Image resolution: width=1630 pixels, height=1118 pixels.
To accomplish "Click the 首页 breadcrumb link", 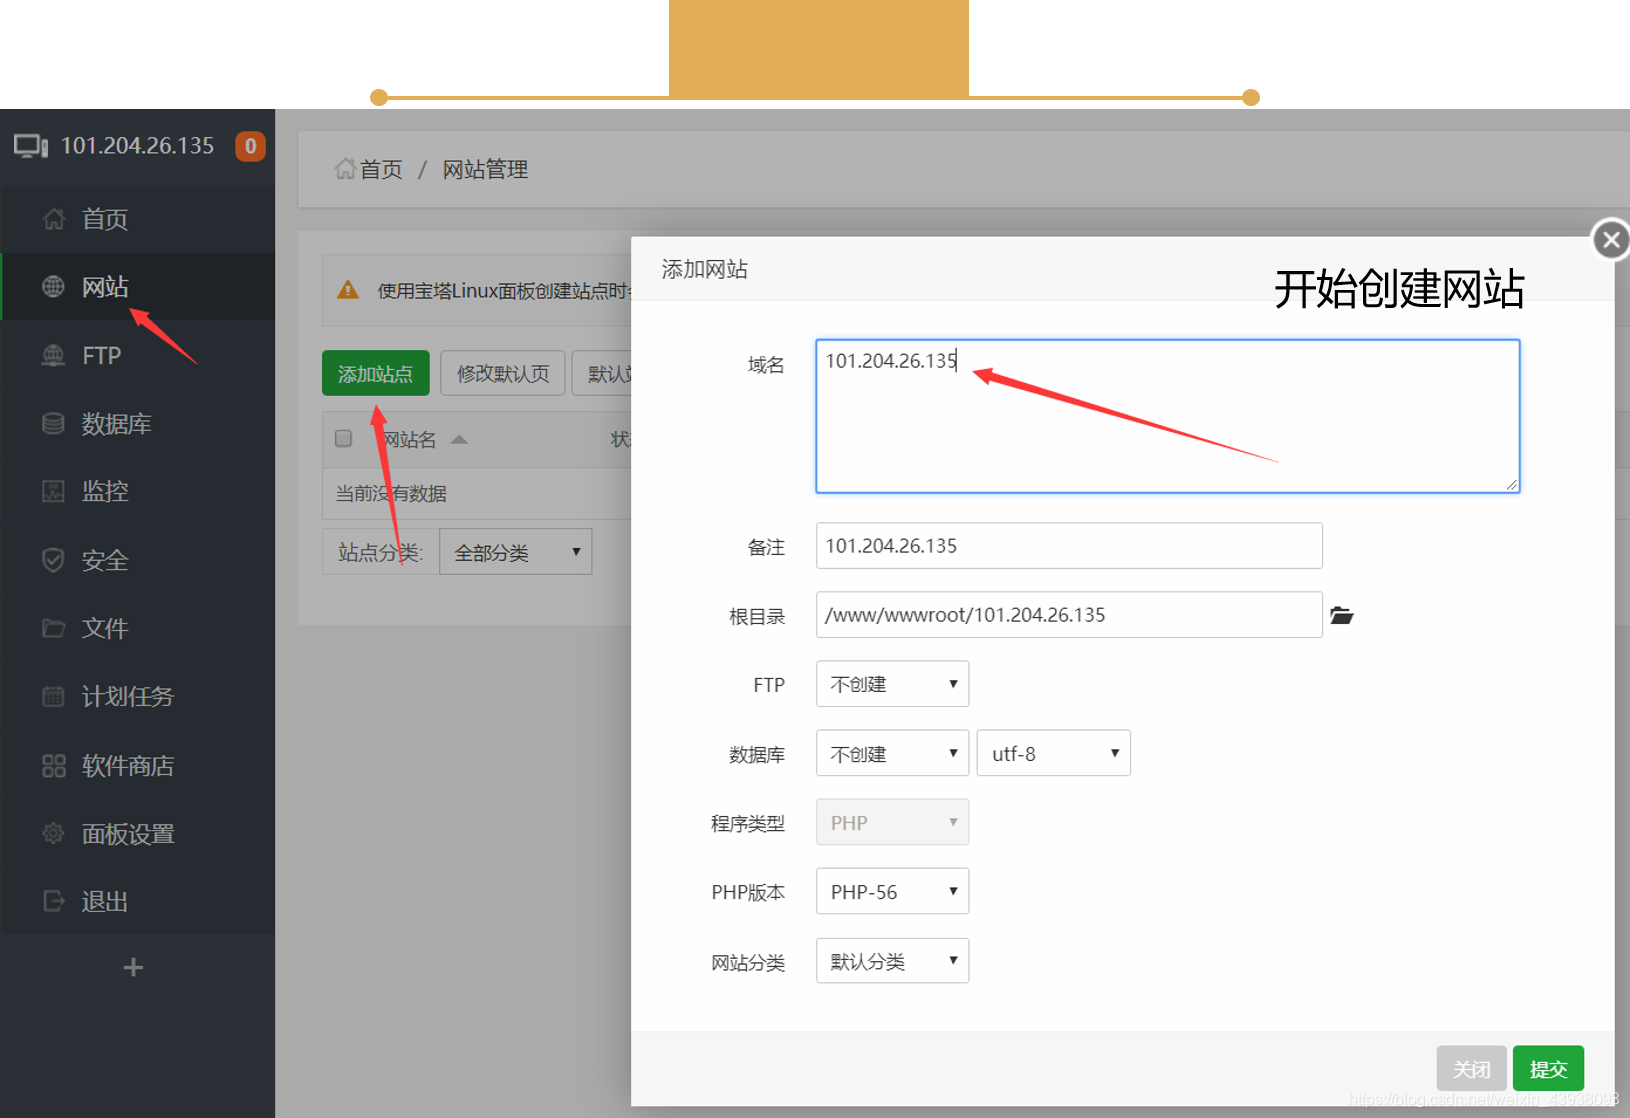I will pos(381,169).
